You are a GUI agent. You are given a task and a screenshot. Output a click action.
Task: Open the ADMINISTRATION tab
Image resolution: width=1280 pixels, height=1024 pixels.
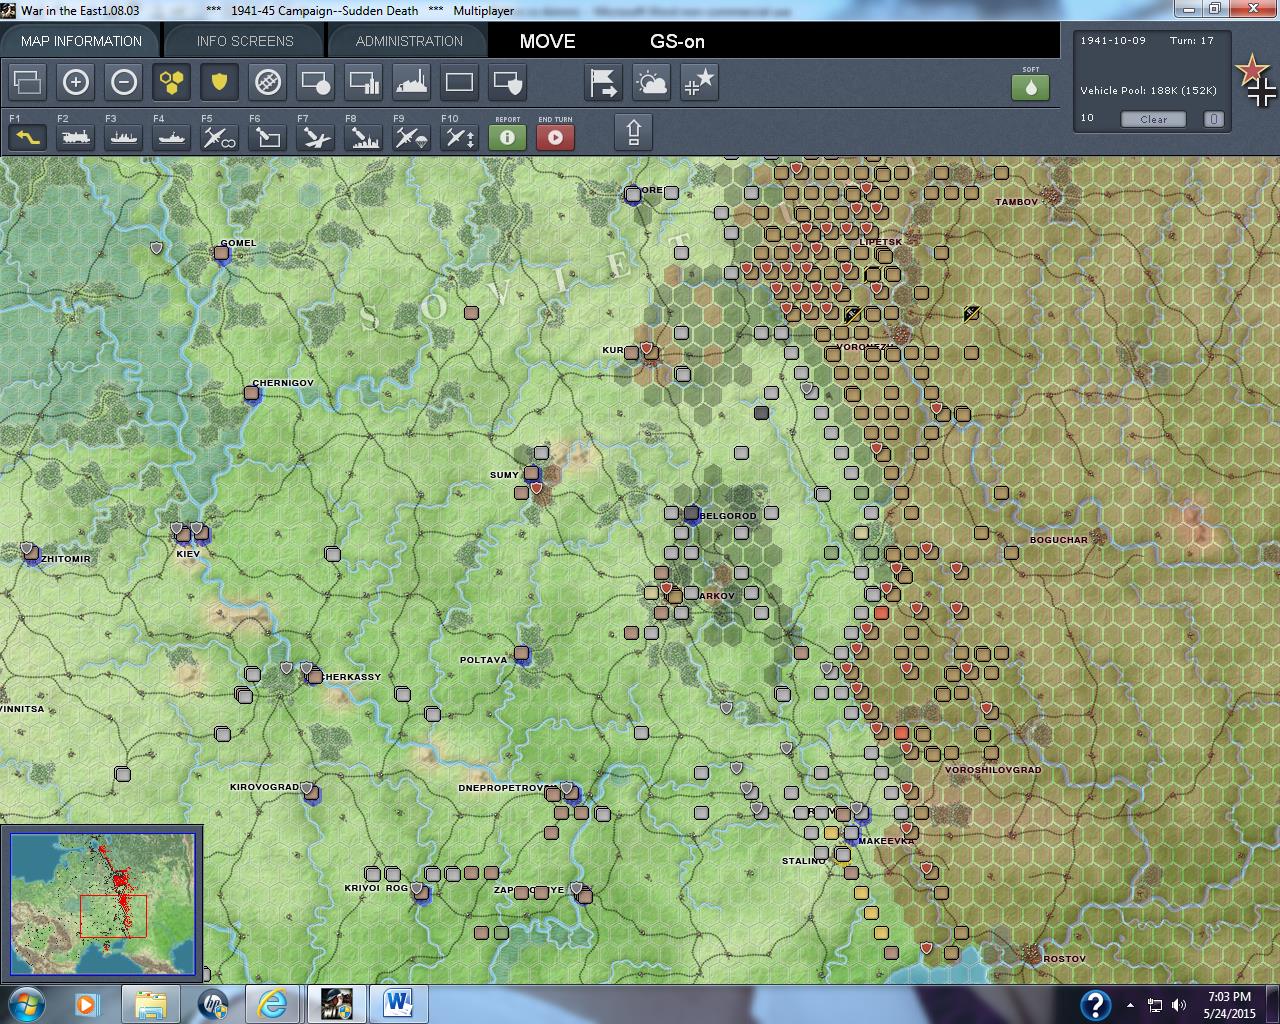point(409,41)
